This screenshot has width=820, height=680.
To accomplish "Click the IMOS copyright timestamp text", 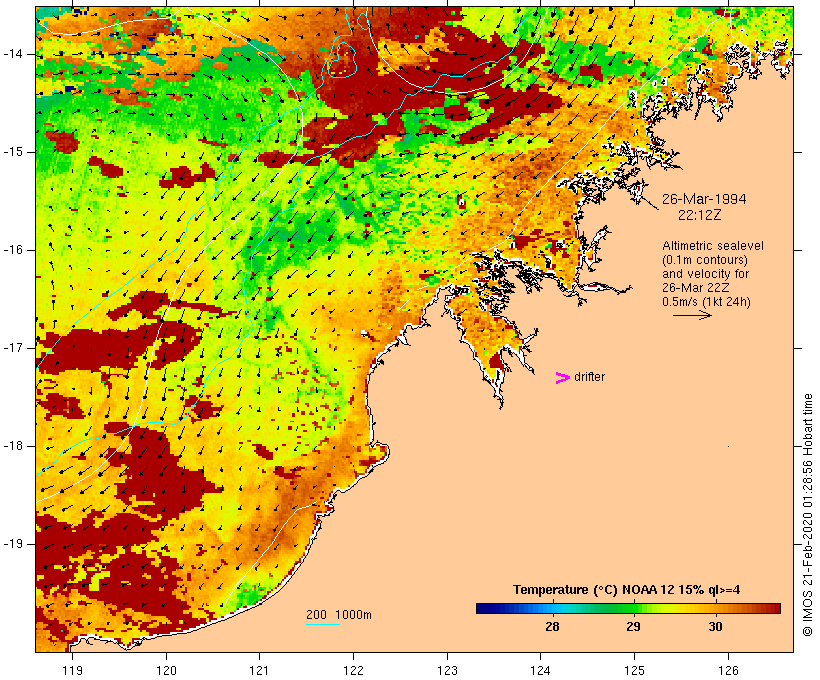I will 808,515.
